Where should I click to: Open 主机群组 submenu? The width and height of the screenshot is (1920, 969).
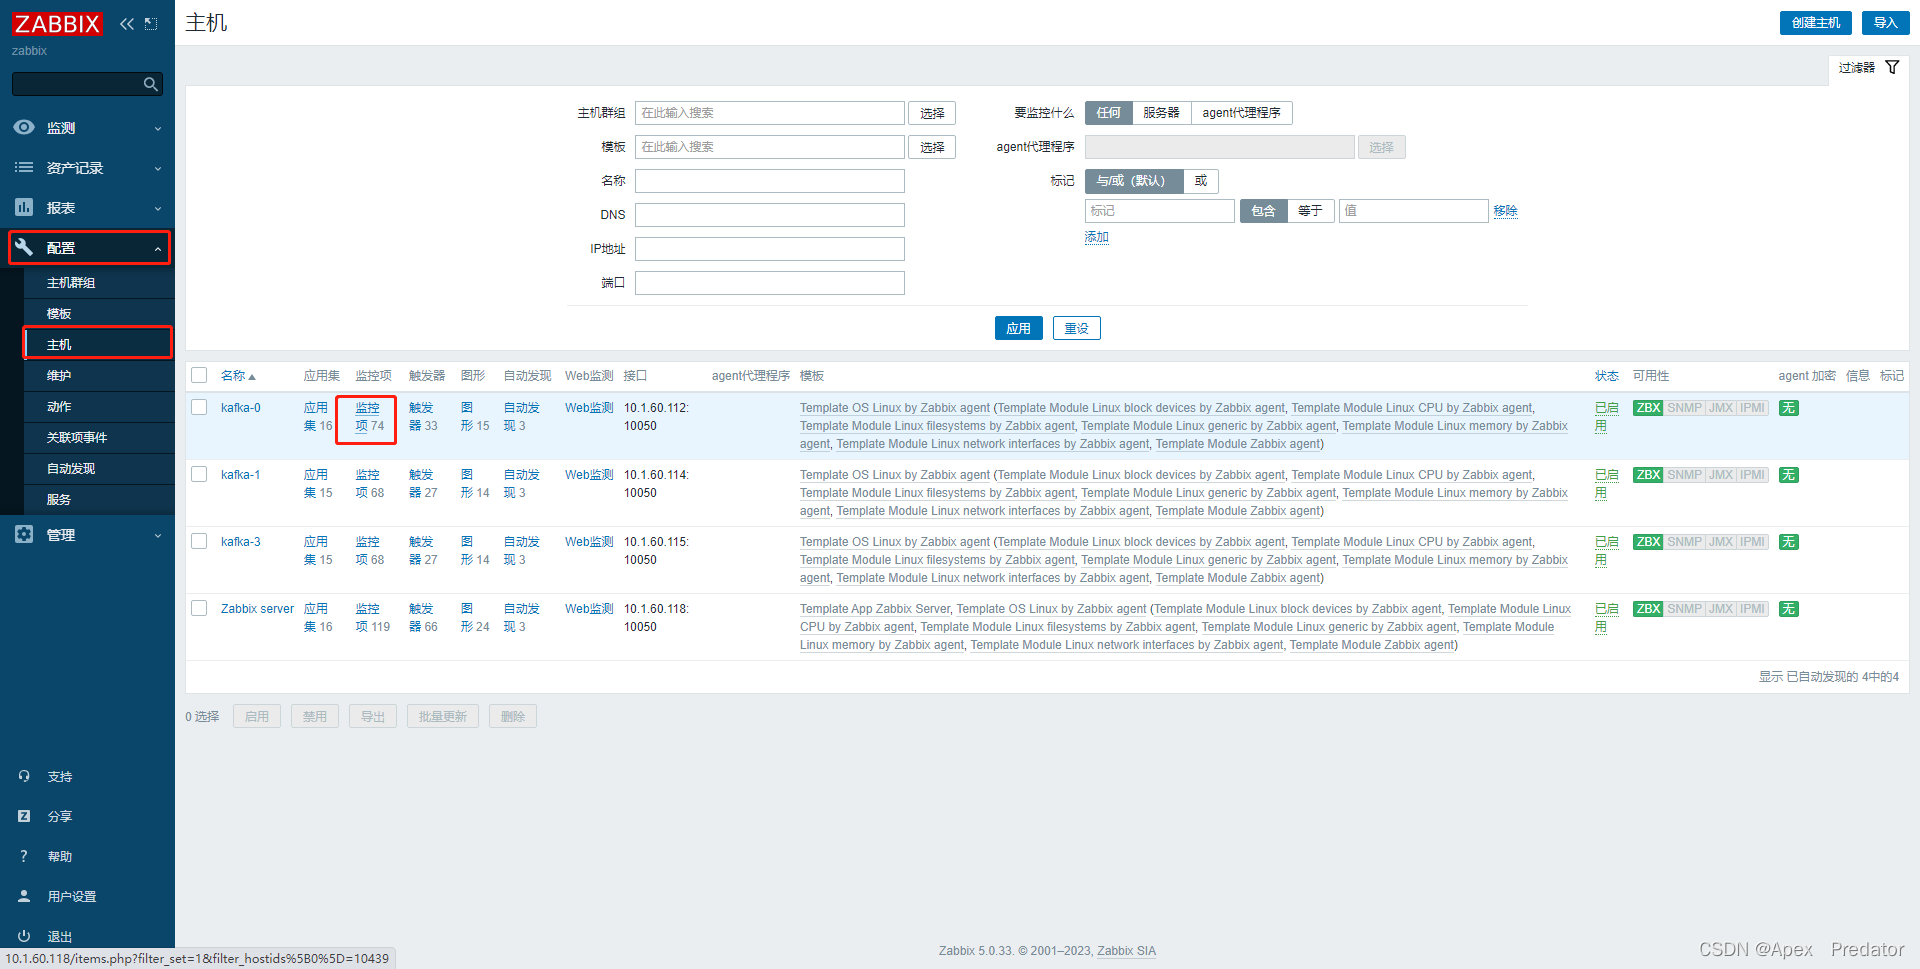pos(99,283)
